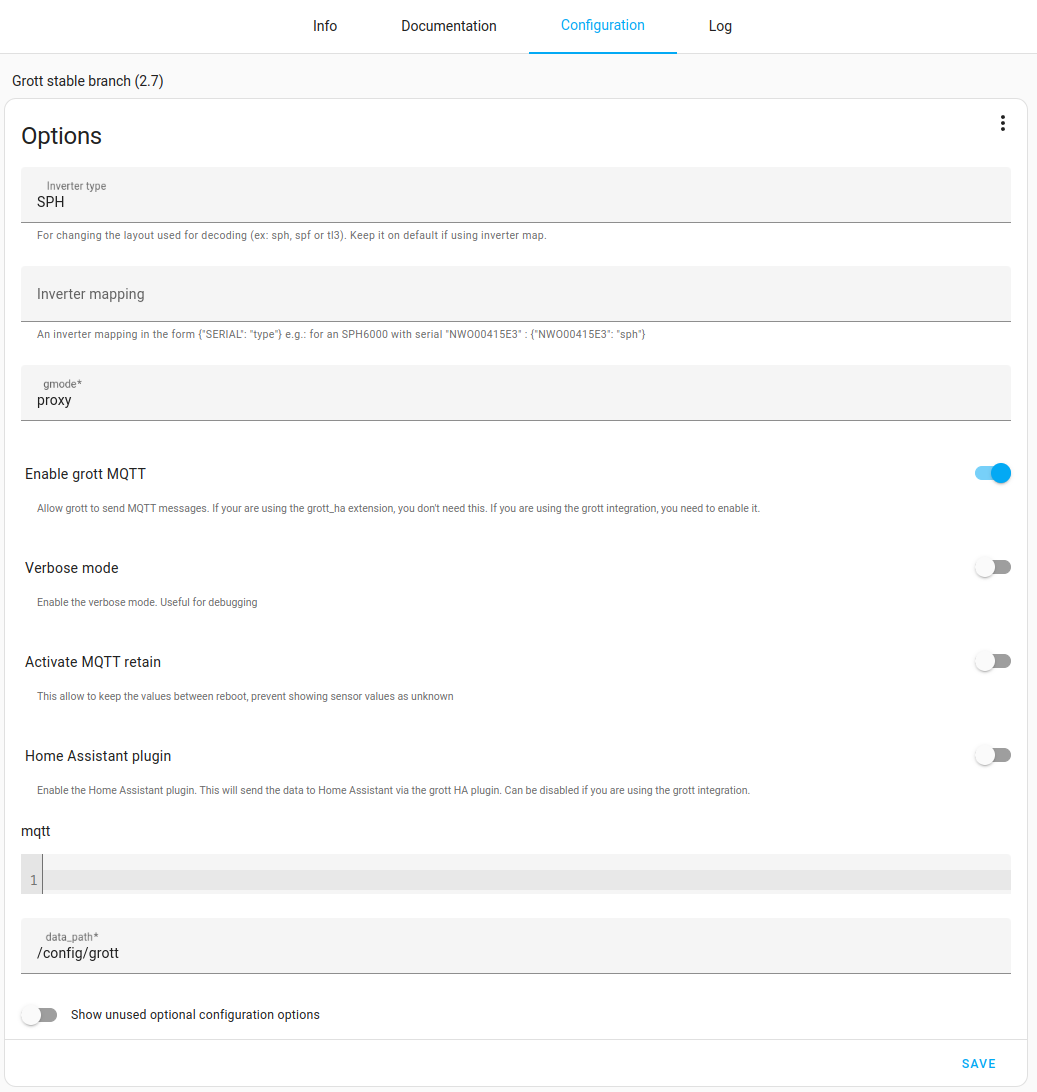Toggle the Home Assistant plugin switch

tap(992, 756)
